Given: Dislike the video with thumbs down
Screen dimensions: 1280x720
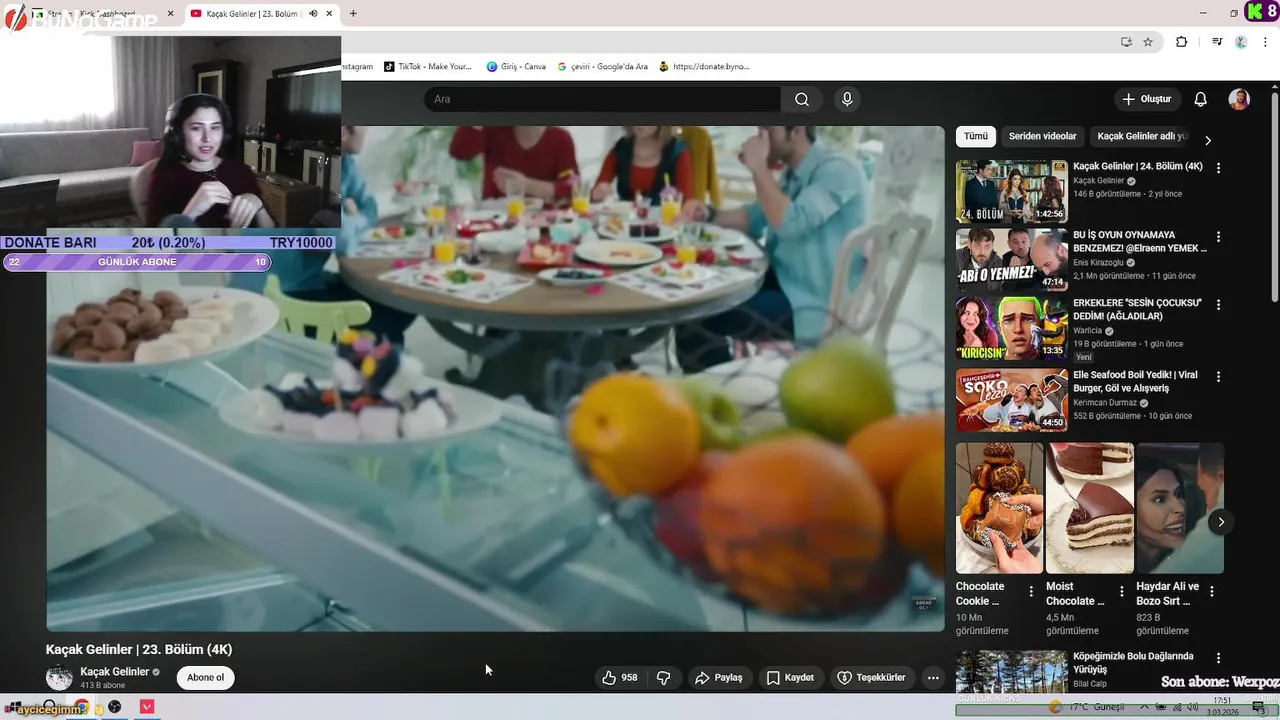Looking at the screenshot, I should coord(663,677).
